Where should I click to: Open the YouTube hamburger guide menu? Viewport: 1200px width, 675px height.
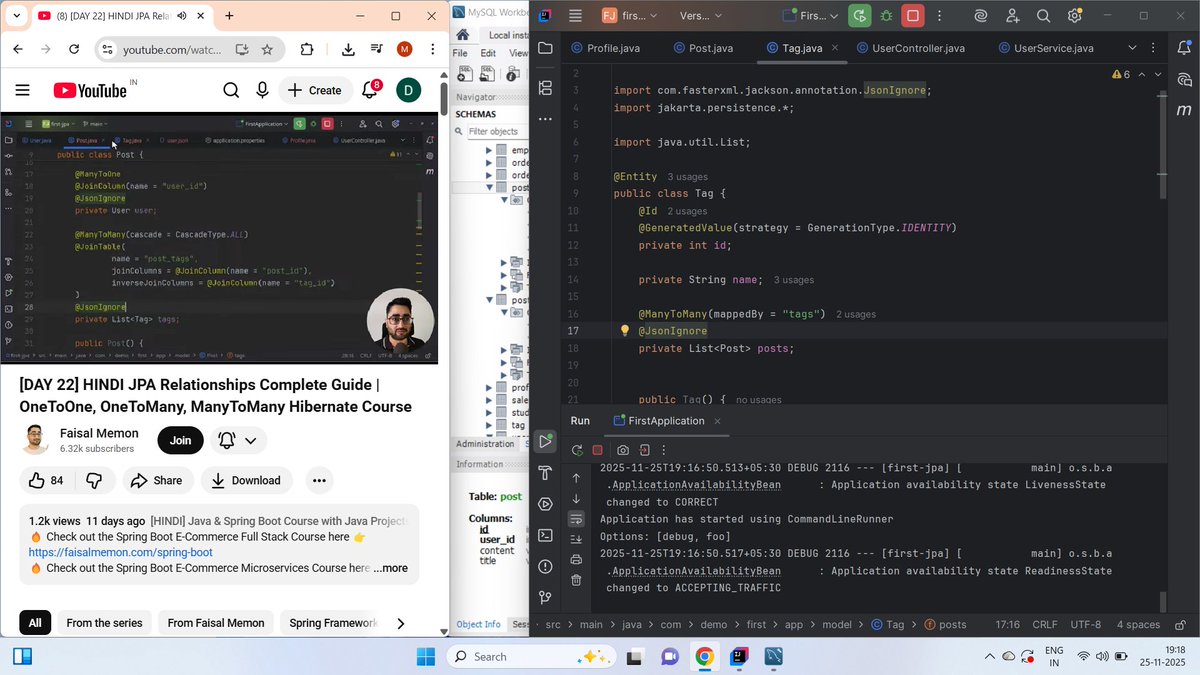(22, 90)
